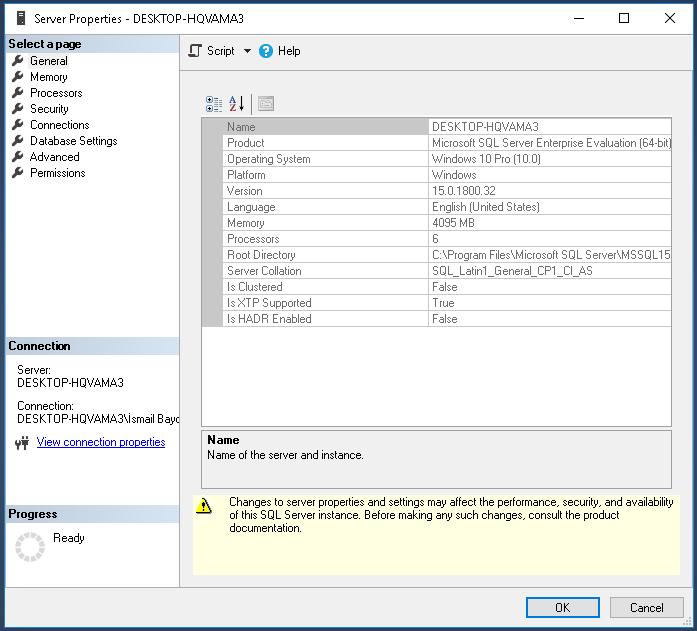Click the warning triangle icon
This screenshot has height=631, width=697.
204,506
